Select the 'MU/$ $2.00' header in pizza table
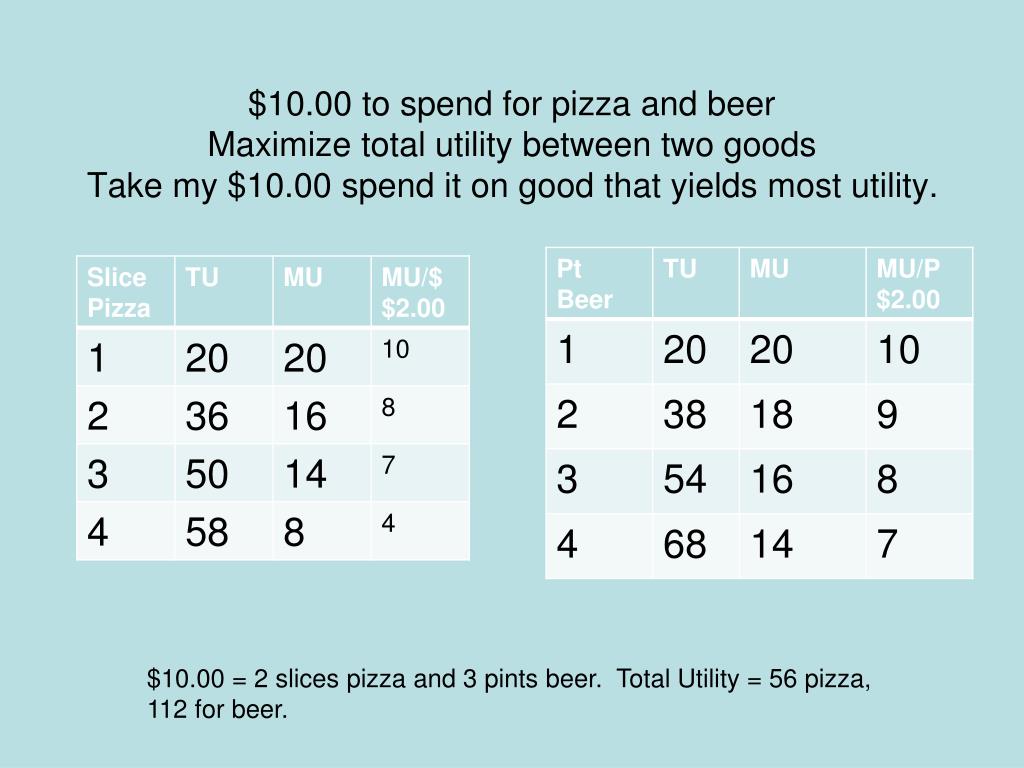 (x=413, y=292)
